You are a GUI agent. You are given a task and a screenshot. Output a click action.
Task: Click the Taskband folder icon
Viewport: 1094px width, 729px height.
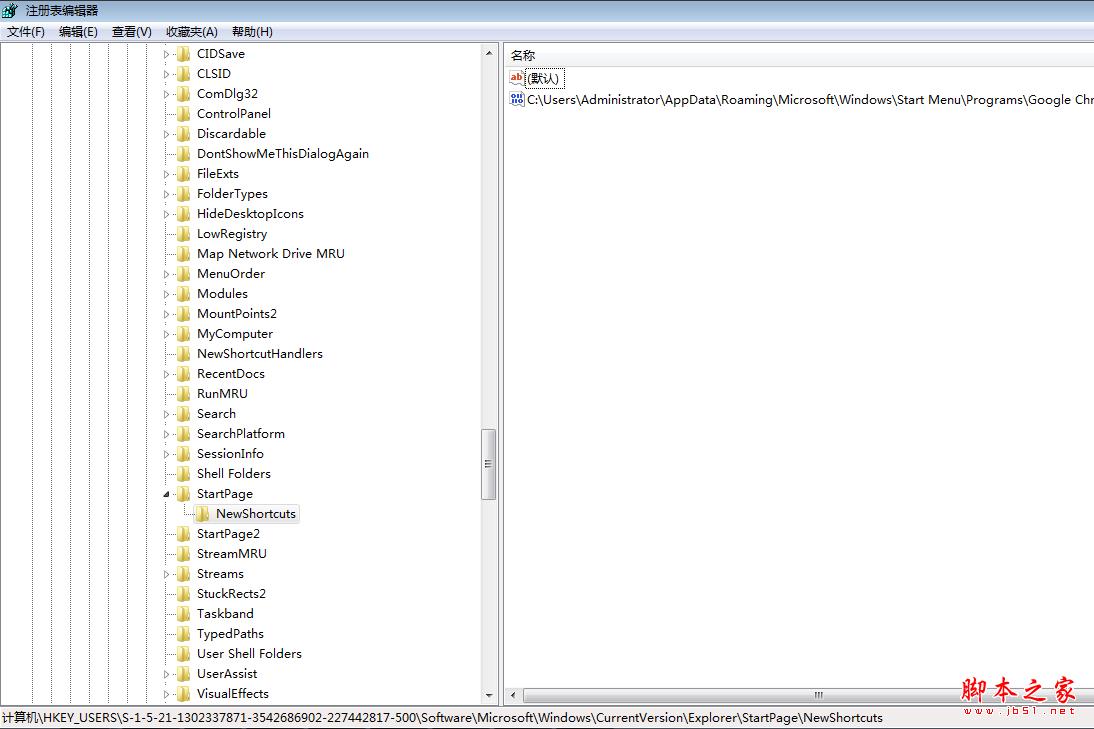click(x=183, y=614)
